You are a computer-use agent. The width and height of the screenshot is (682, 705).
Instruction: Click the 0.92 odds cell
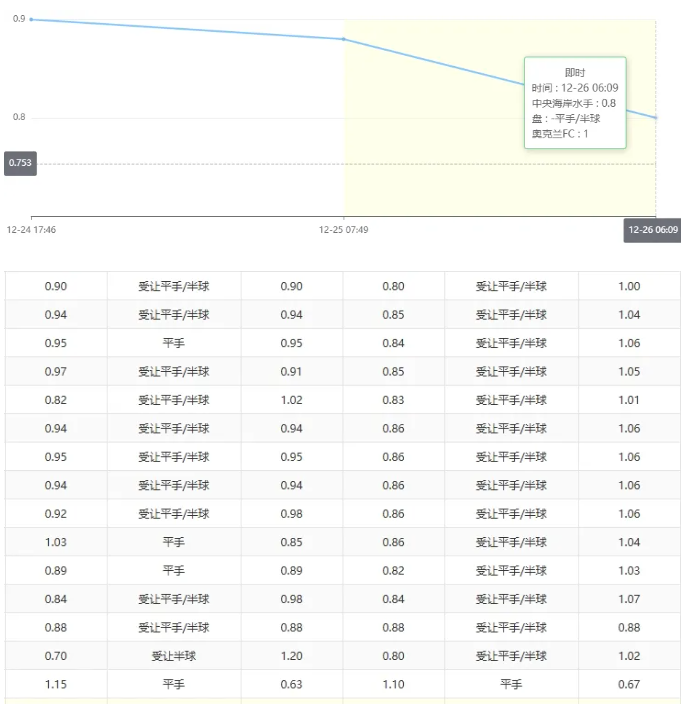click(56, 514)
